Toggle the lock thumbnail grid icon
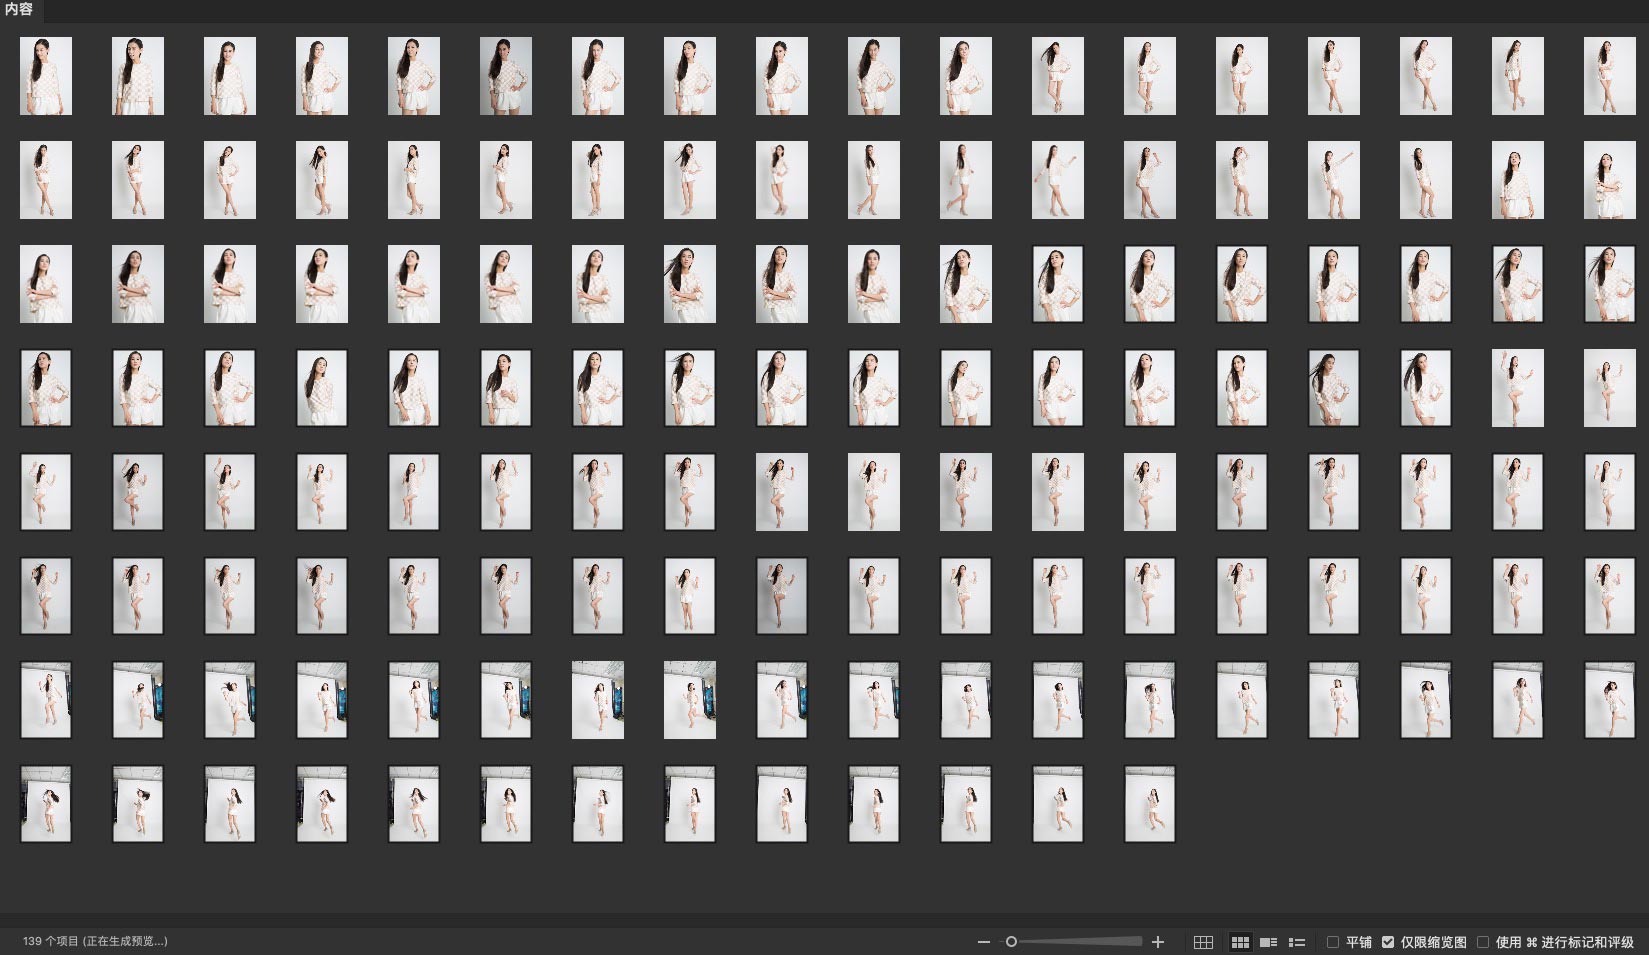This screenshot has height=955, width=1649. pyautogui.click(x=1203, y=942)
